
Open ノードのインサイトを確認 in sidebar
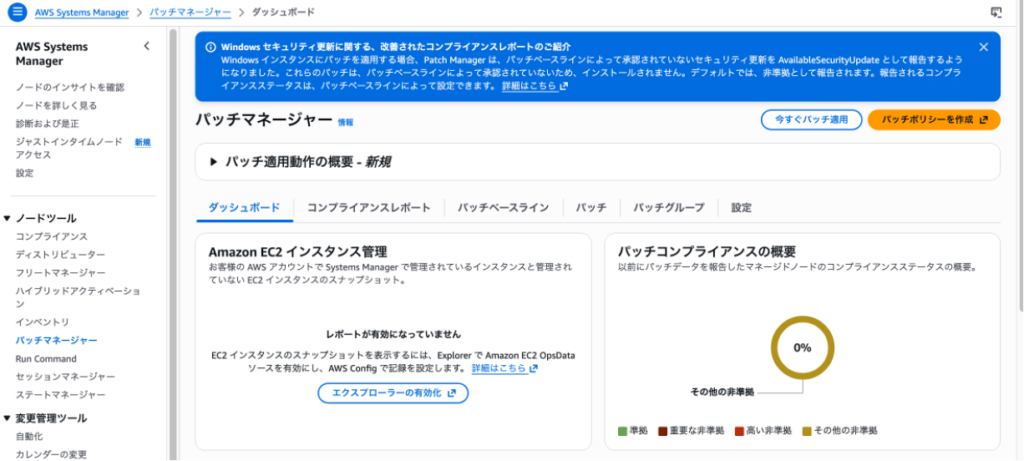70,87
